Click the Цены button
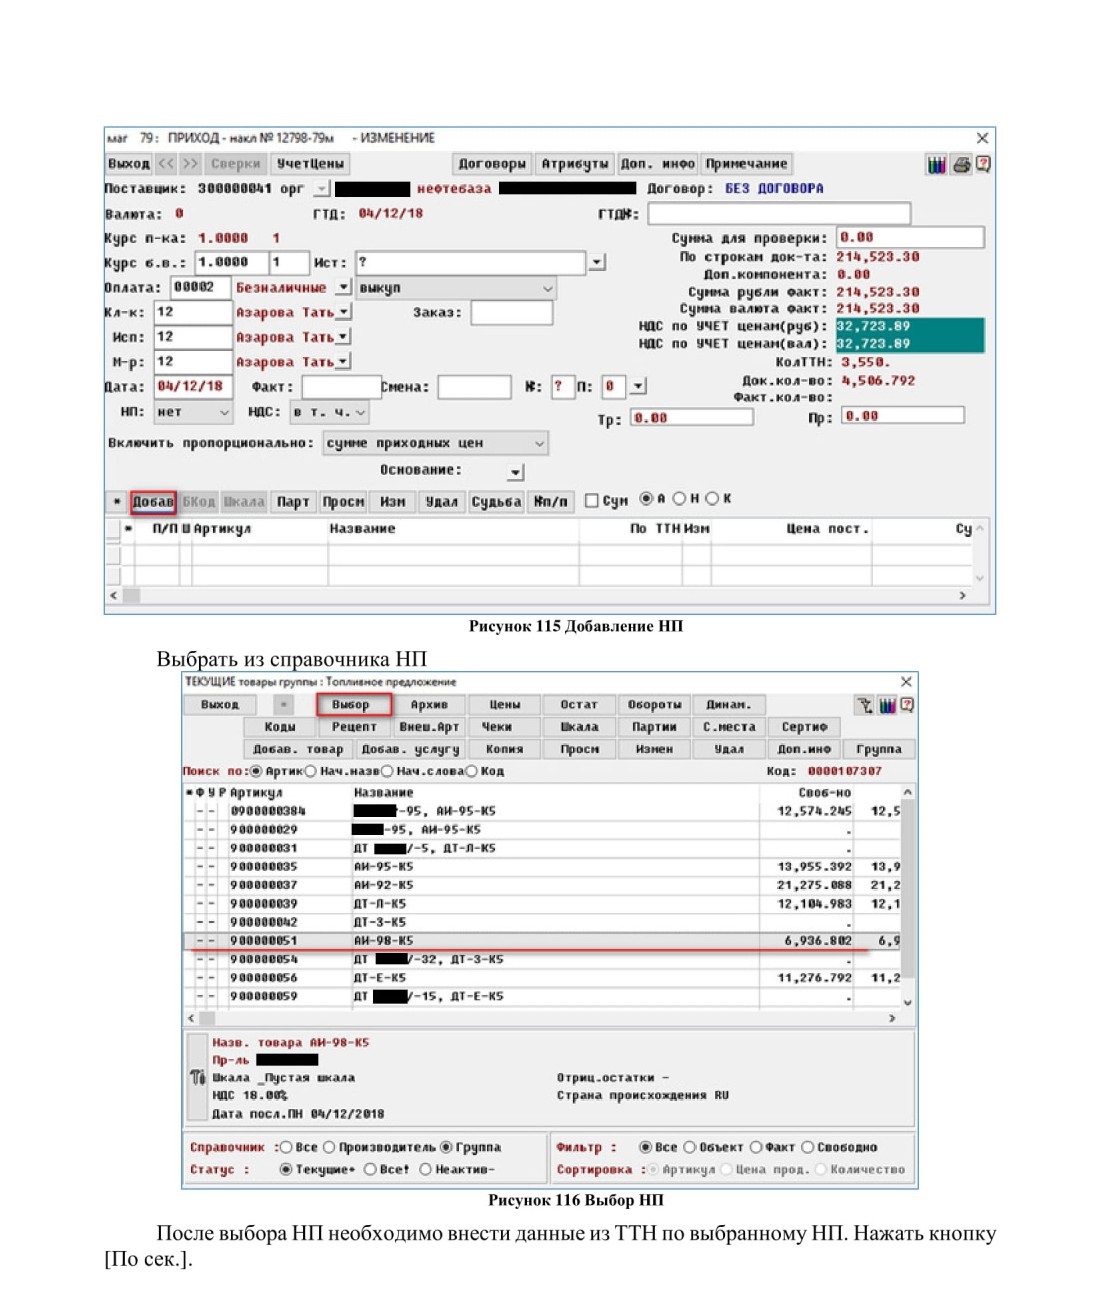Image resolution: width=1101 pixels, height=1299 pixels. pos(505,705)
